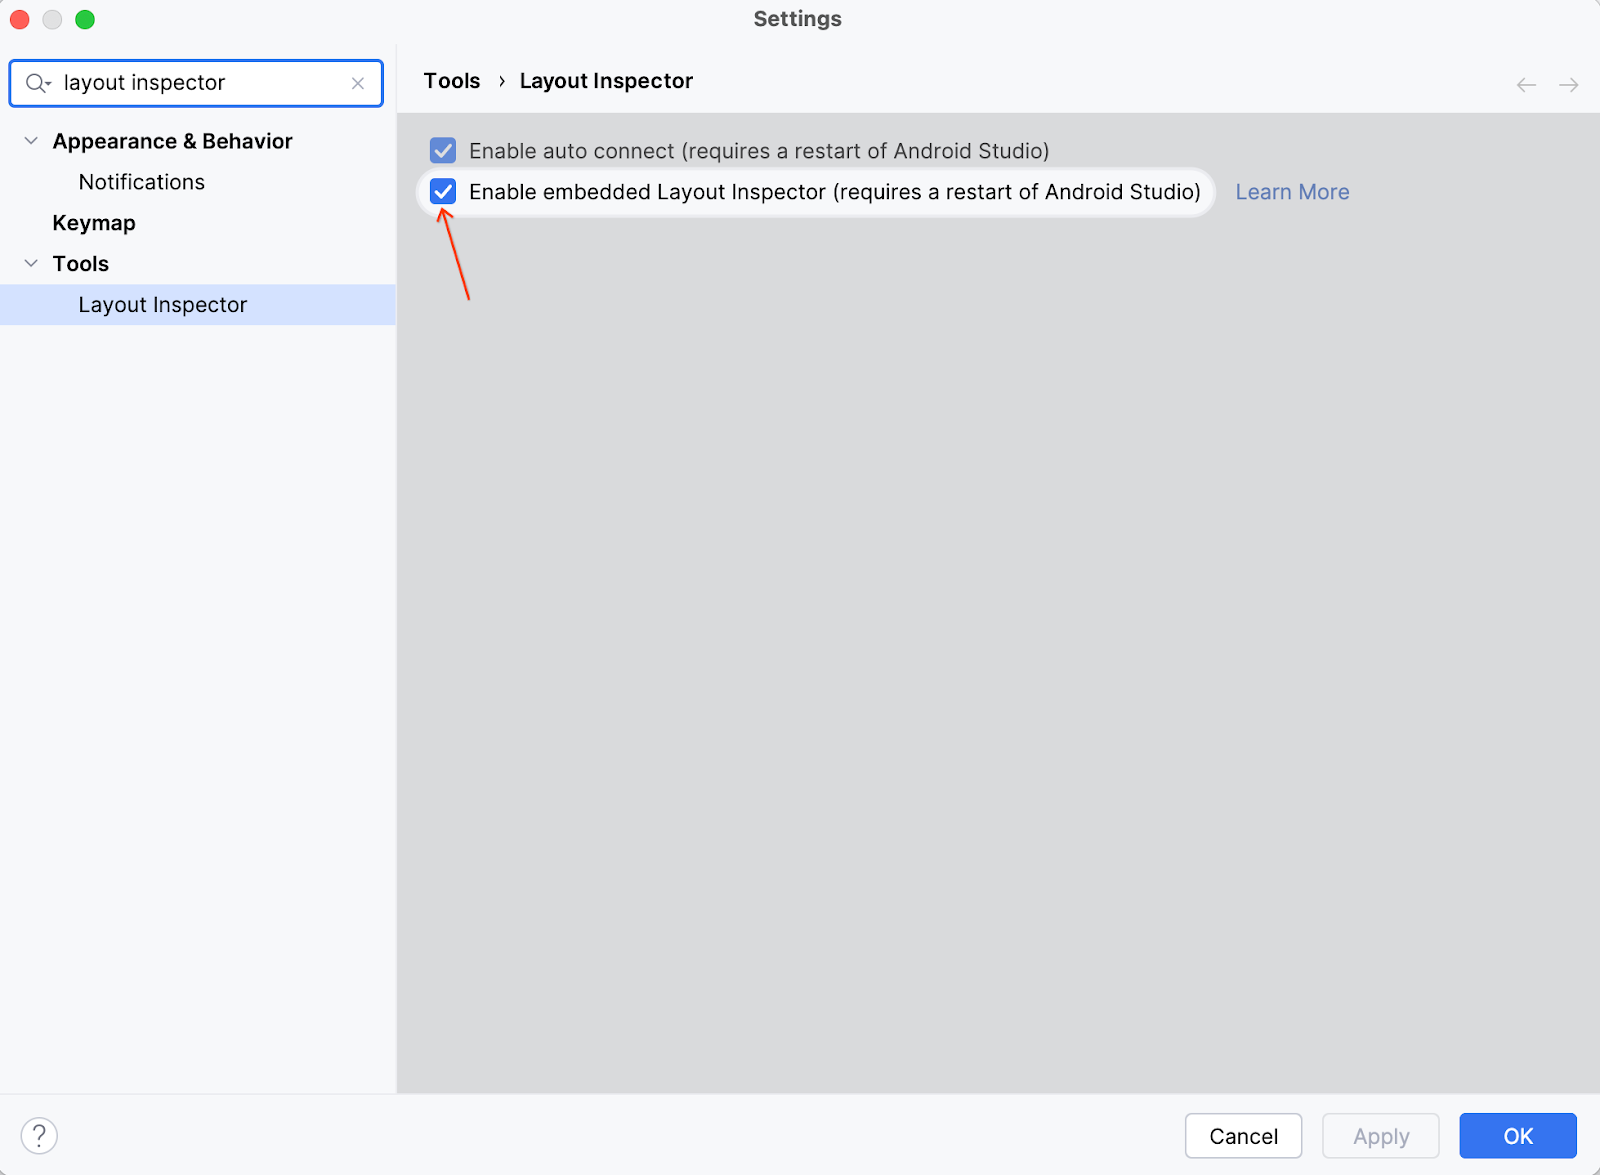Collapse the Appearance & Behavior section
Image resolution: width=1600 pixels, height=1175 pixels.
click(x=29, y=141)
